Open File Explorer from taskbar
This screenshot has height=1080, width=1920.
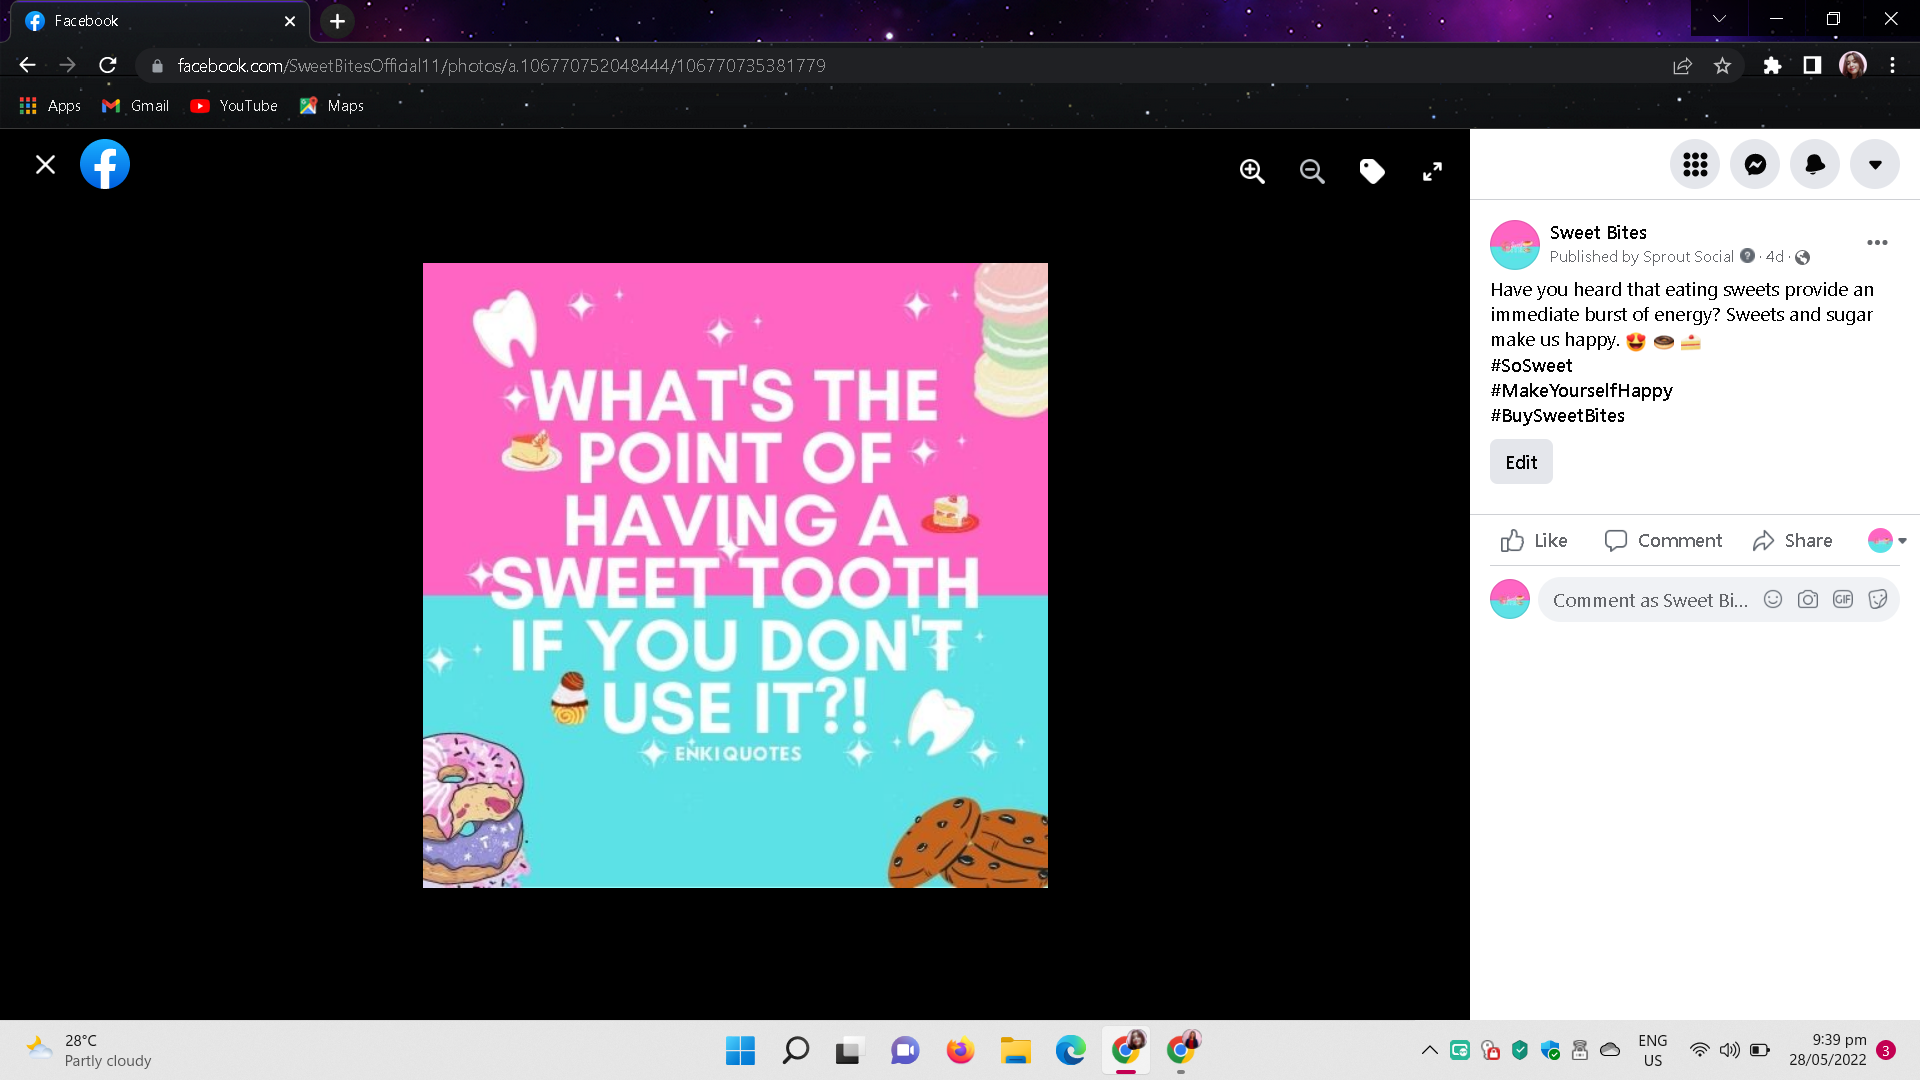1015,1051
